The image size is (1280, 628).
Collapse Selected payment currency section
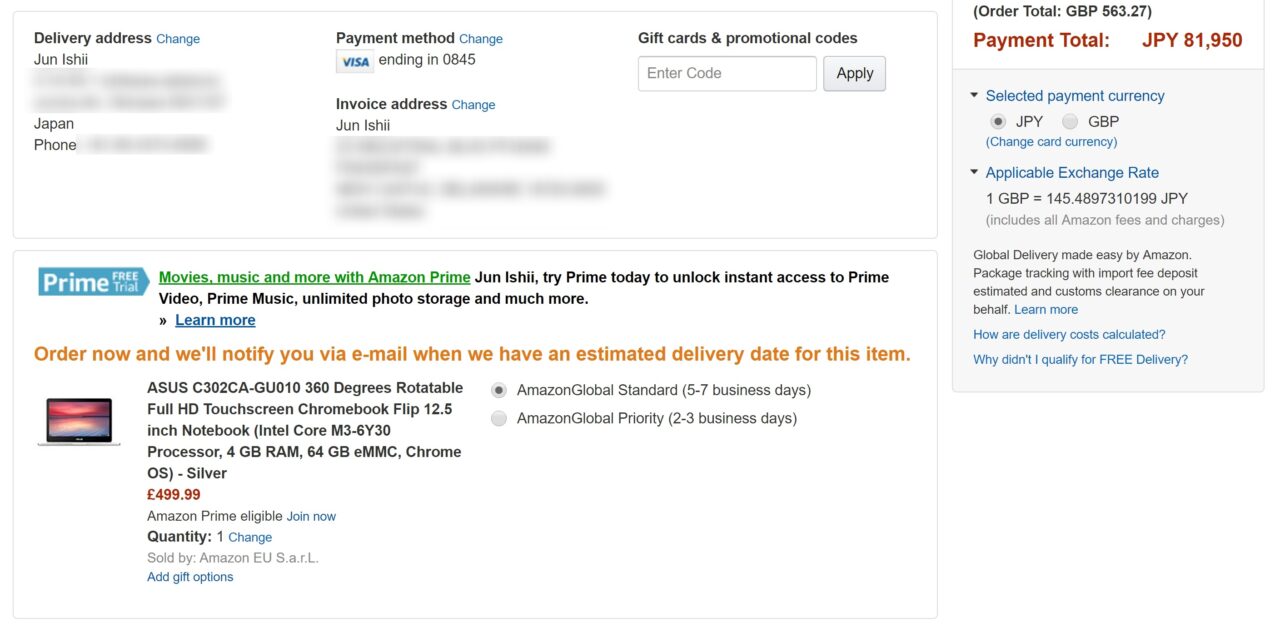click(x=975, y=96)
